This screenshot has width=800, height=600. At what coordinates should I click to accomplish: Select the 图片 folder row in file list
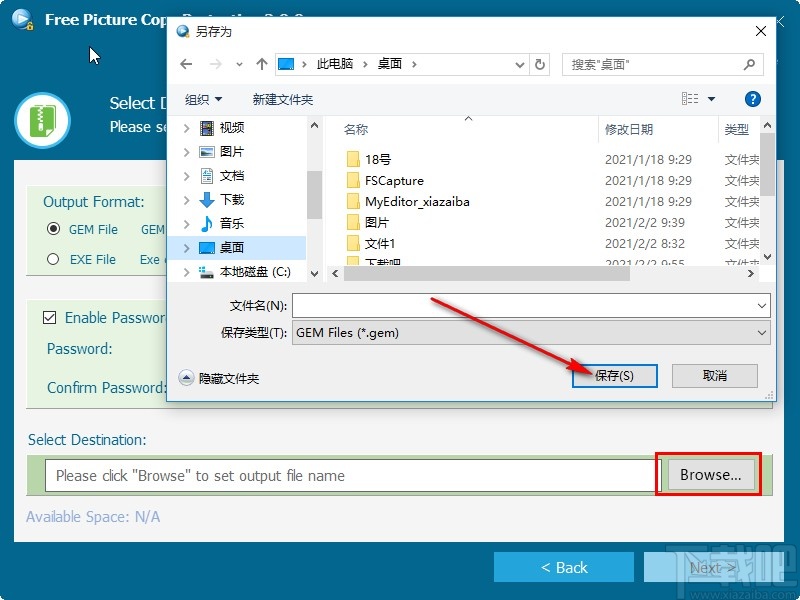point(551,222)
